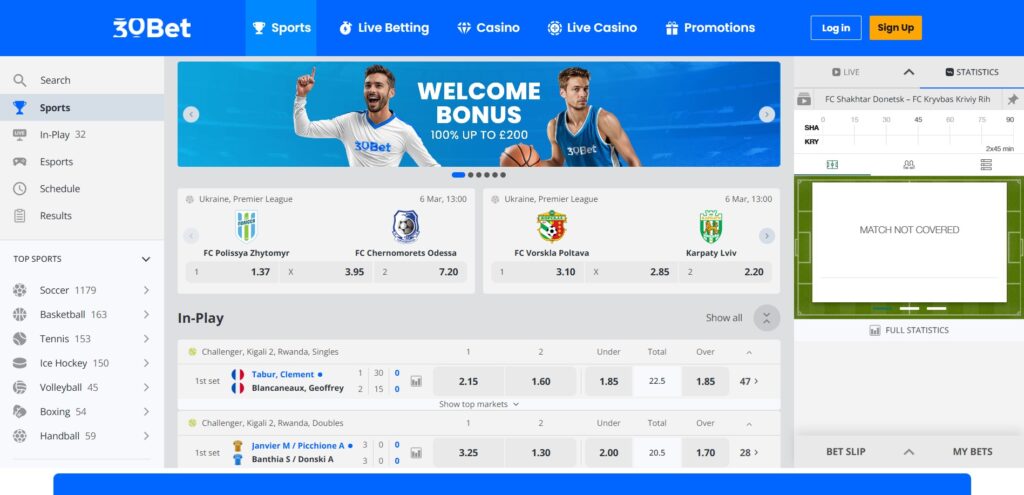Viewport: 1024px width, 495px height.
Task: Open statistics icon for Tabur vs Blancaneaux
Action: pyautogui.click(x=416, y=381)
